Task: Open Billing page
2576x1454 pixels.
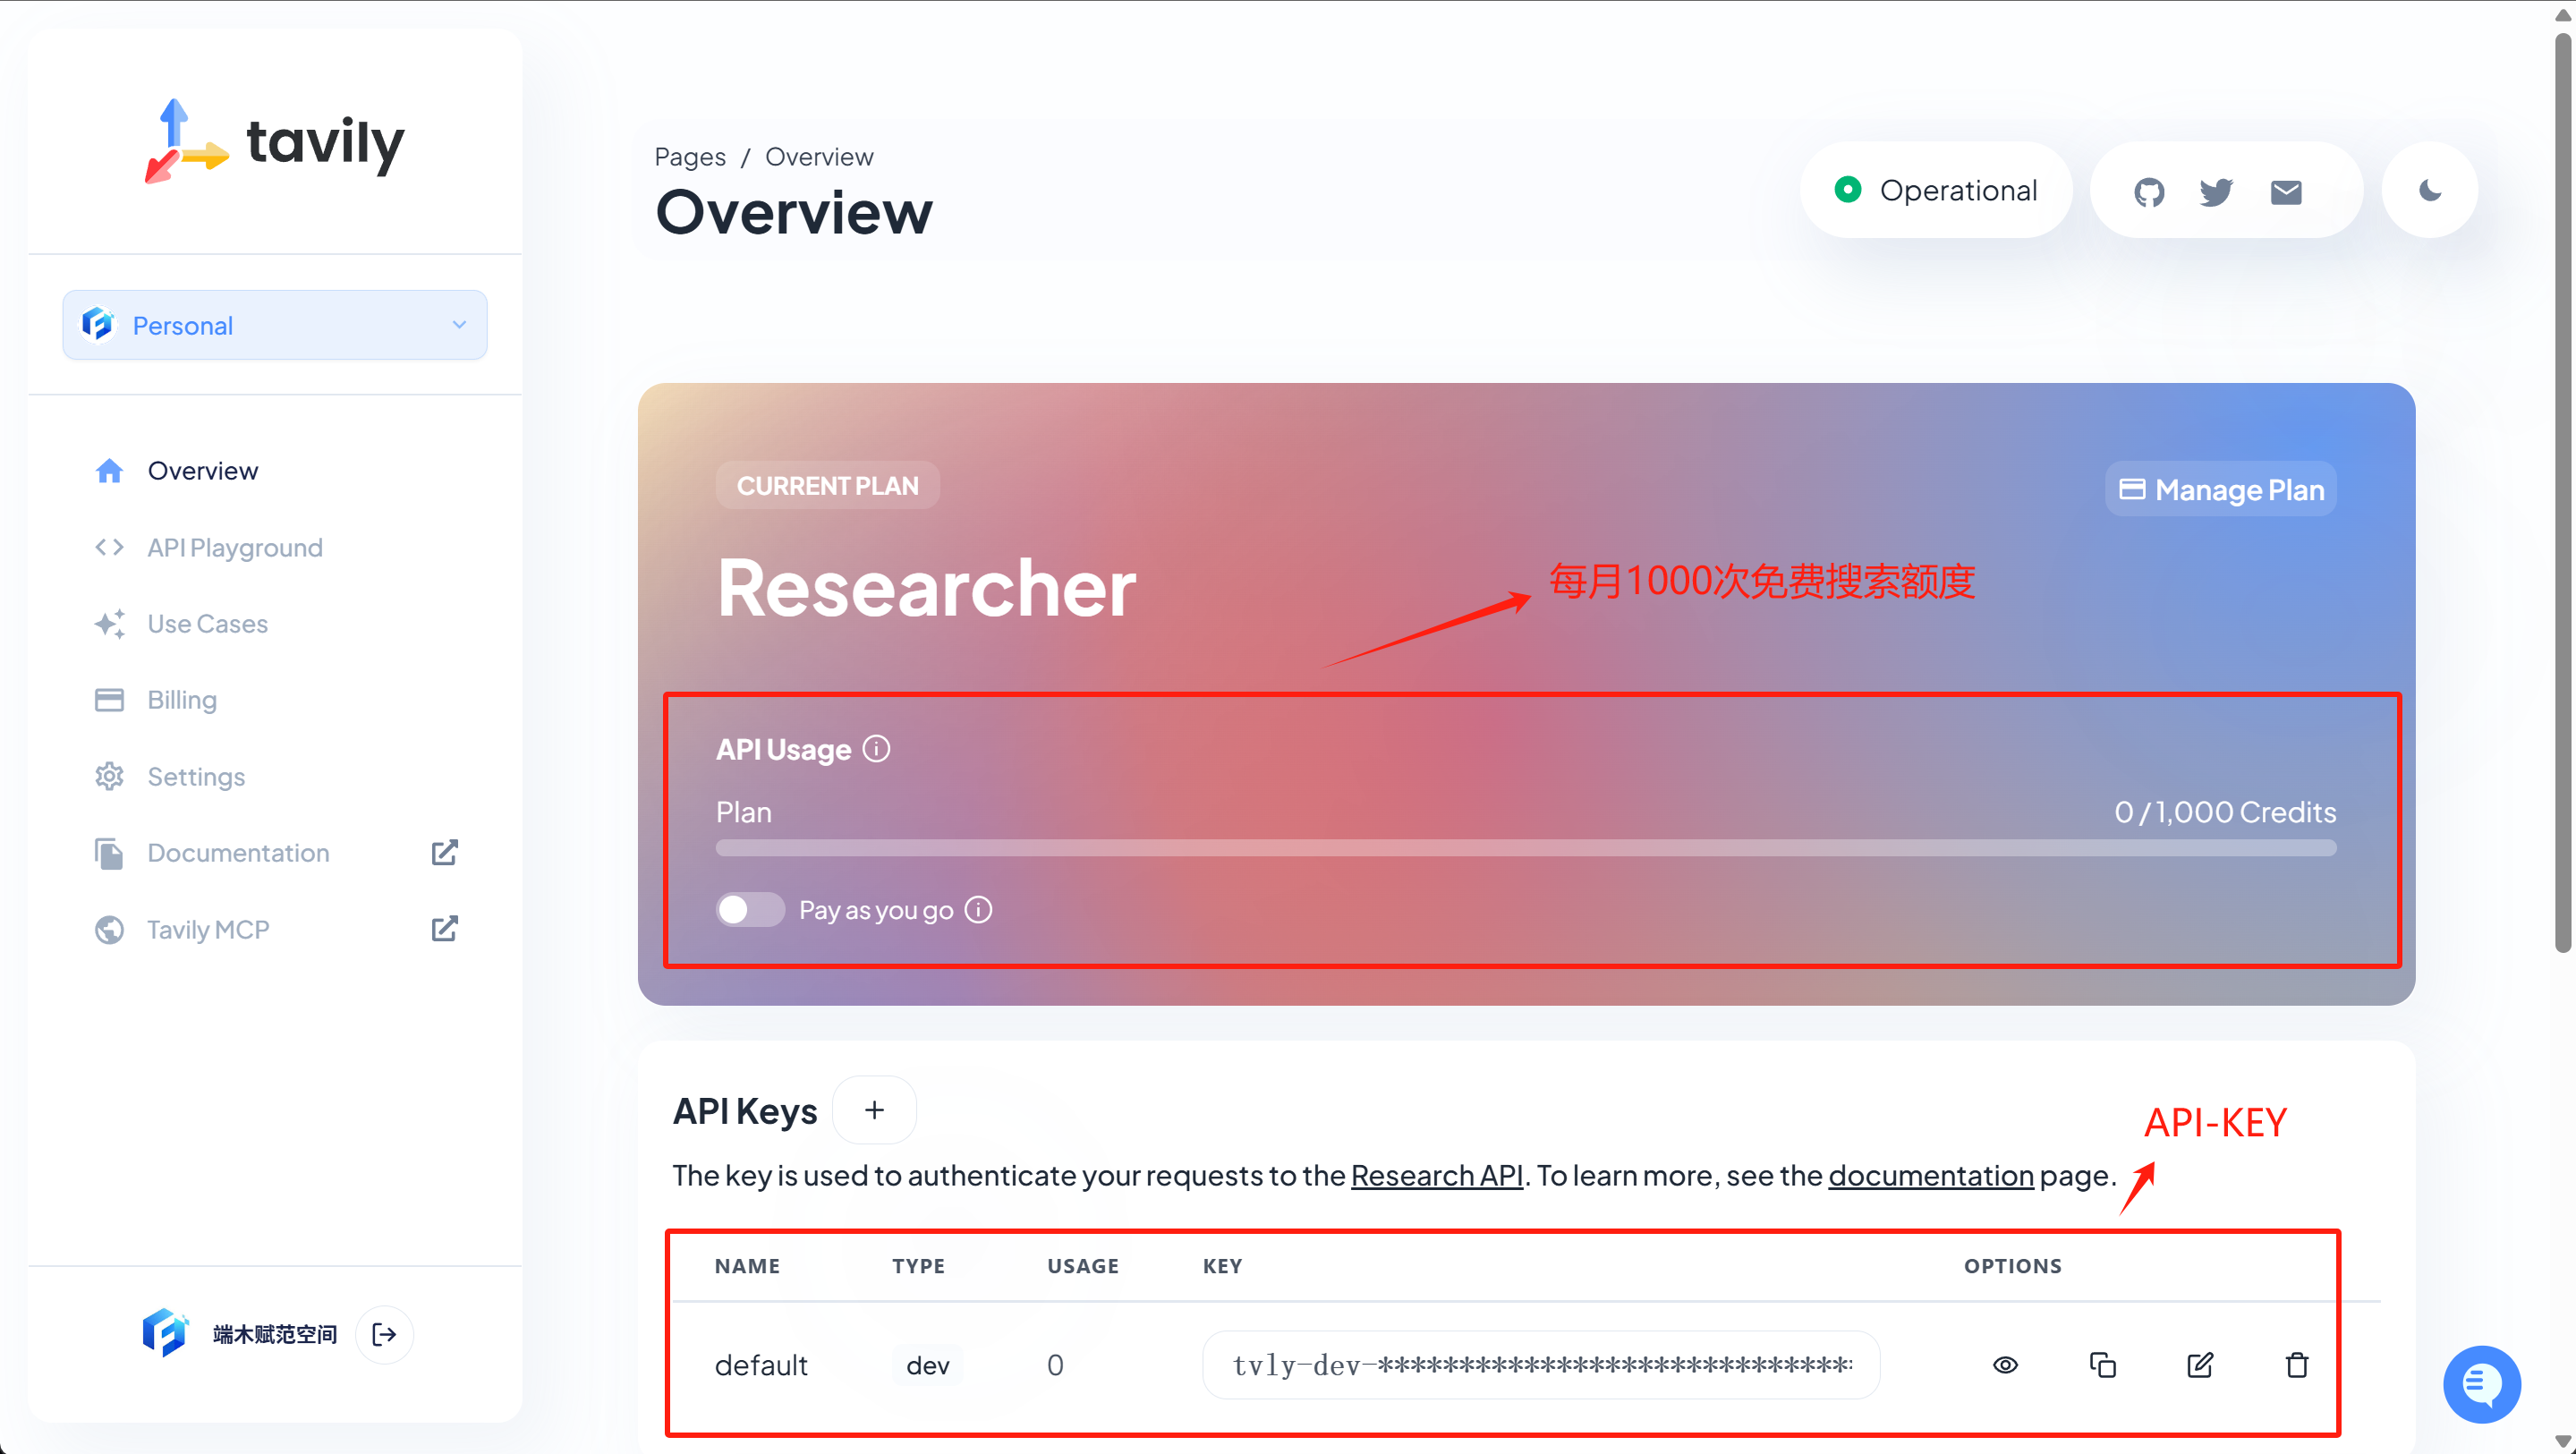Action: coord(181,700)
